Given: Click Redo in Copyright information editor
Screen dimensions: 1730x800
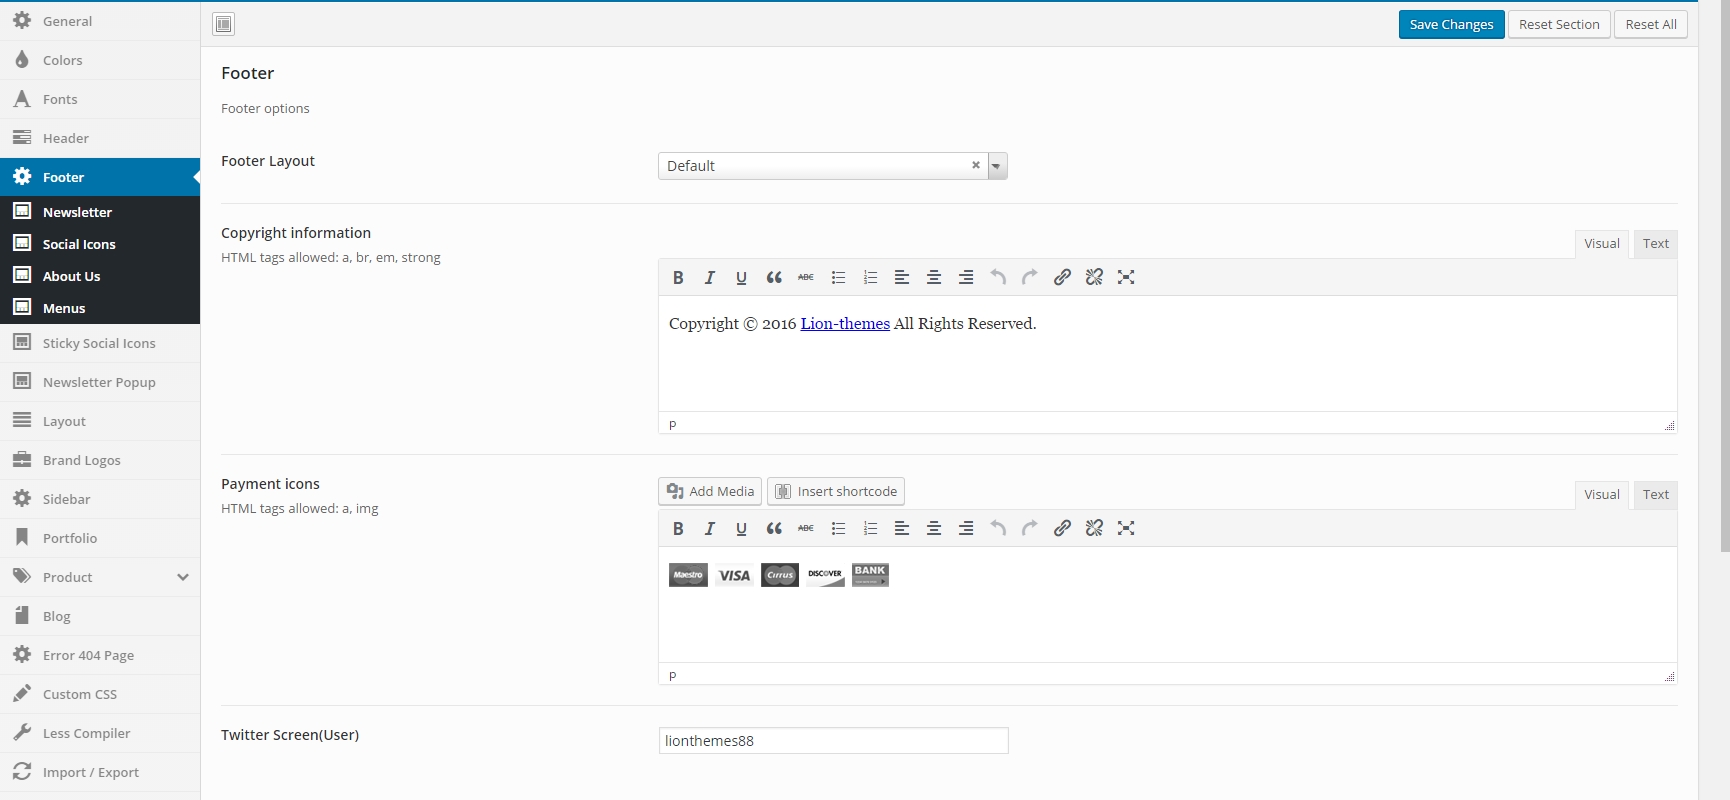Looking at the screenshot, I should click(x=1030, y=277).
